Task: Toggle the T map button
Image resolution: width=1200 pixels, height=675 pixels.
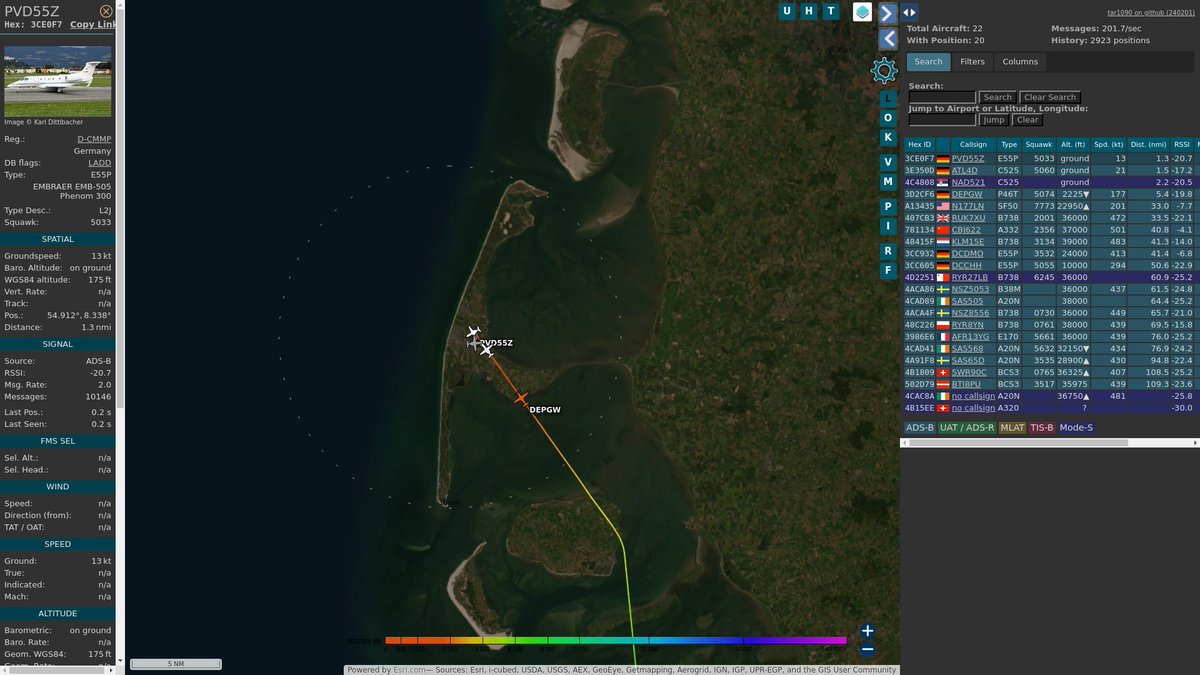Action: click(x=830, y=11)
